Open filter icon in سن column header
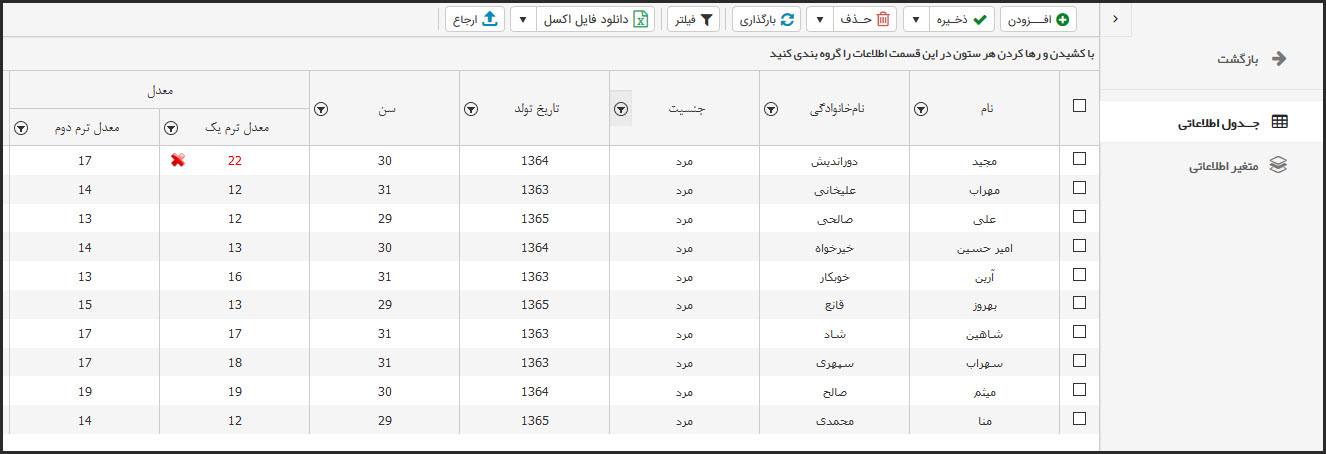The width and height of the screenshot is (1326, 454). click(x=320, y=110)
